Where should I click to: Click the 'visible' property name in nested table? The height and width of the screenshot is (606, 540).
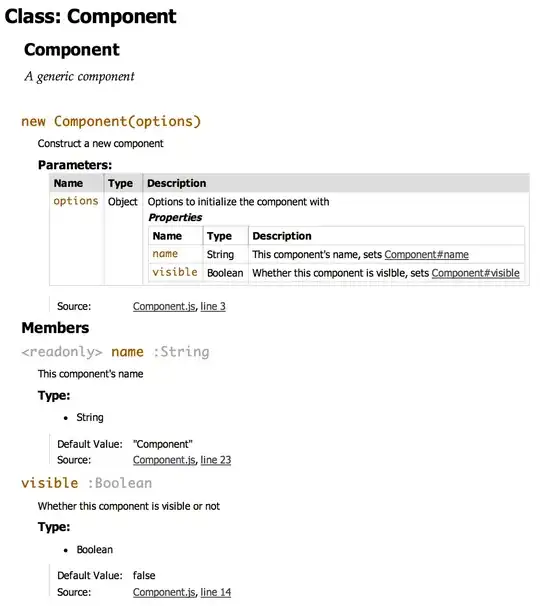pos(175,272)
